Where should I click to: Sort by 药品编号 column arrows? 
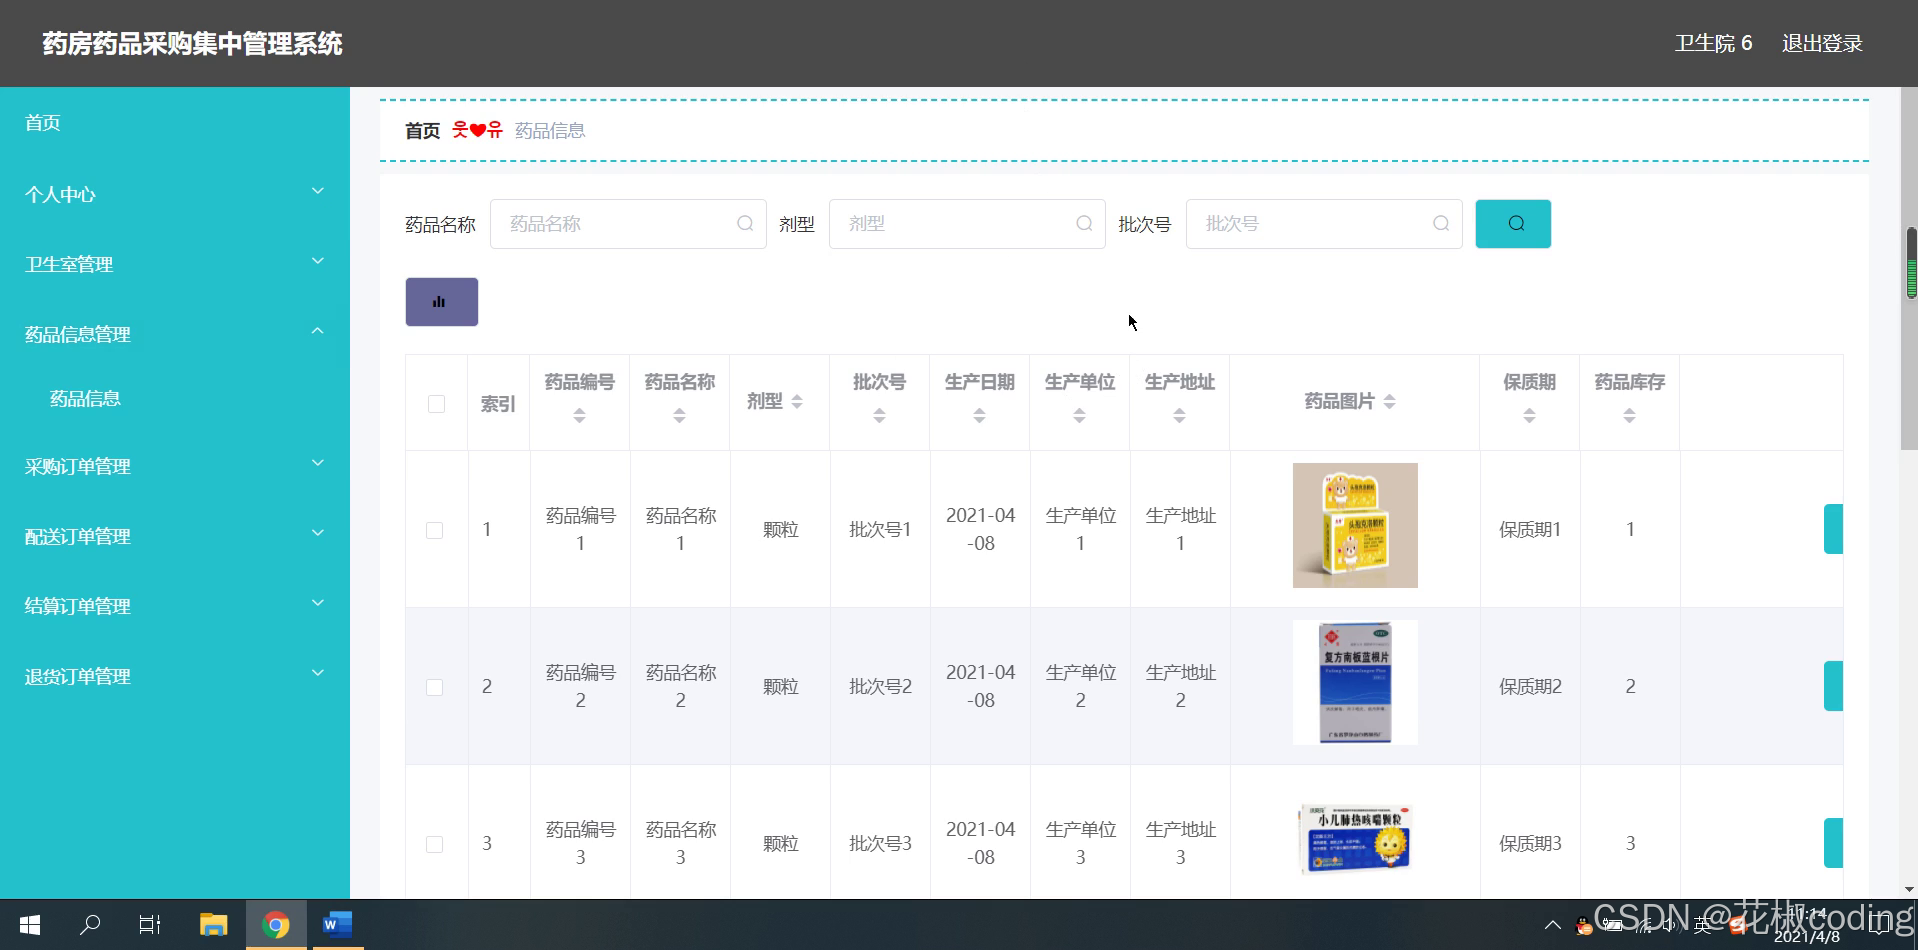[579, 416]
